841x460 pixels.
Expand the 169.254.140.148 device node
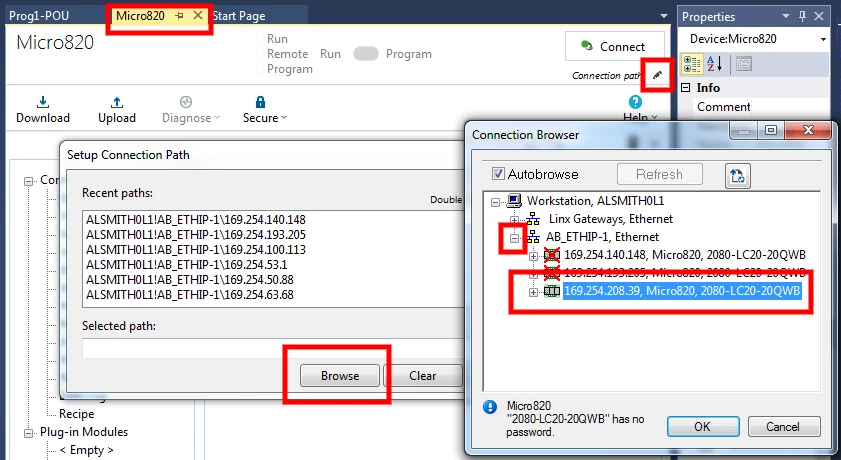tap(533, 256)
